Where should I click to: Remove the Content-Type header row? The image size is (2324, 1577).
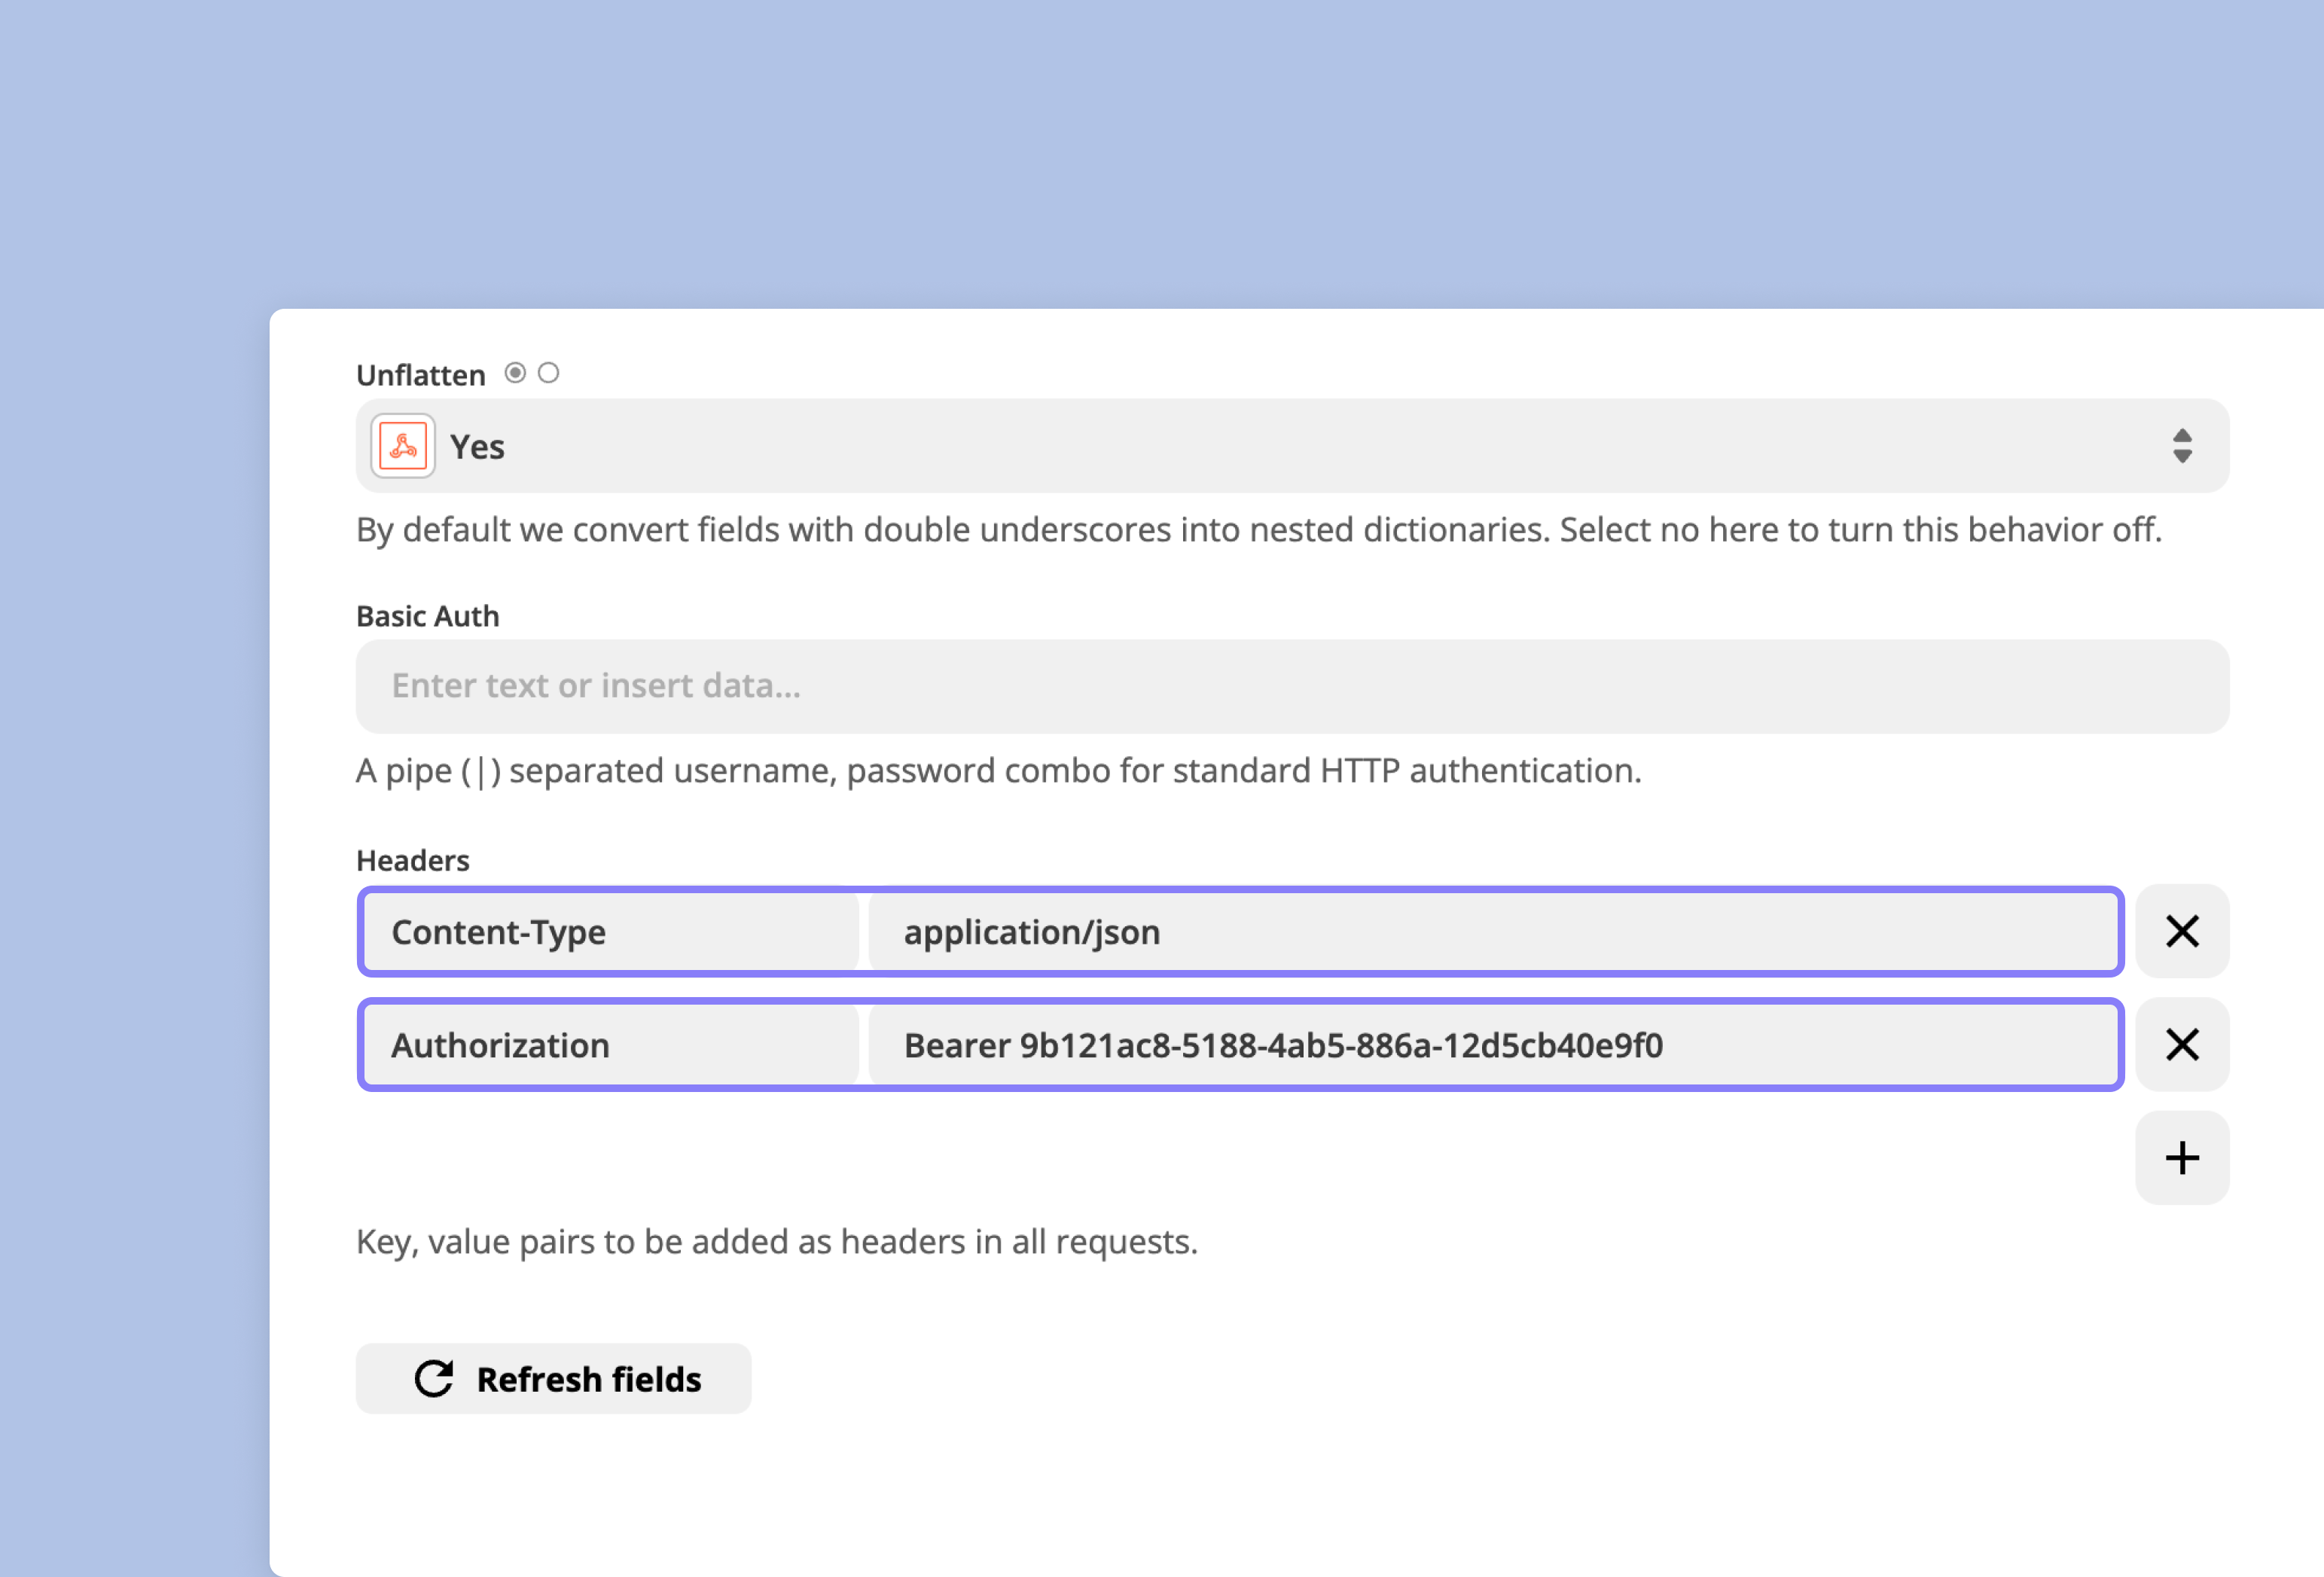pyautogui.click(x=2182, y=931)
